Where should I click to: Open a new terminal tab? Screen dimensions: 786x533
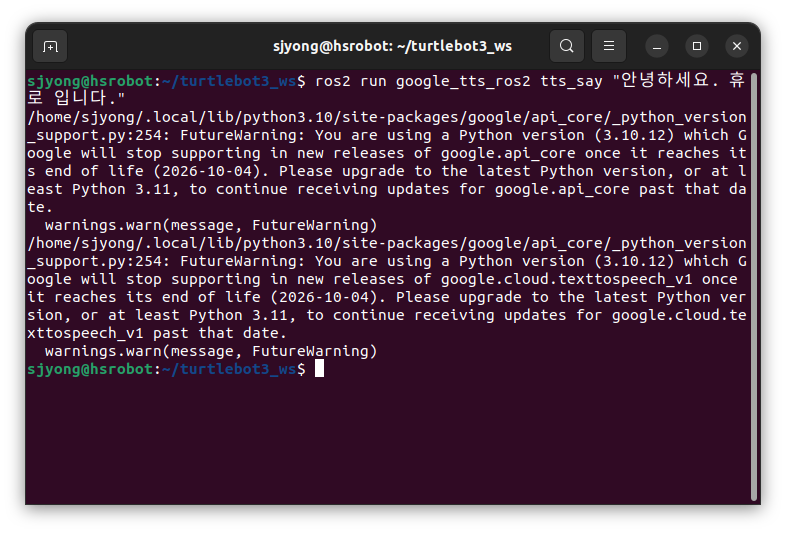[50, 46]
